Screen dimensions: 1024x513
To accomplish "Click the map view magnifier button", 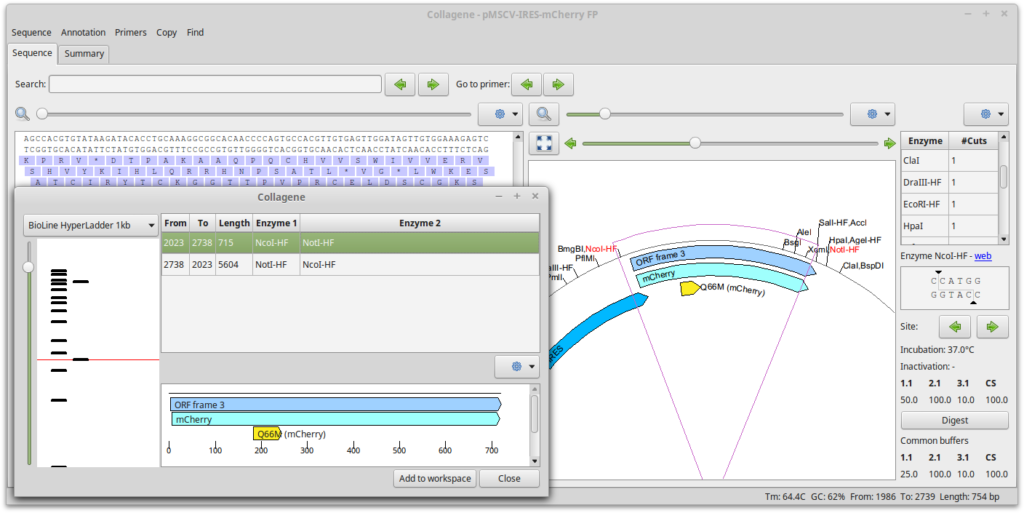I will pos(543,114).
